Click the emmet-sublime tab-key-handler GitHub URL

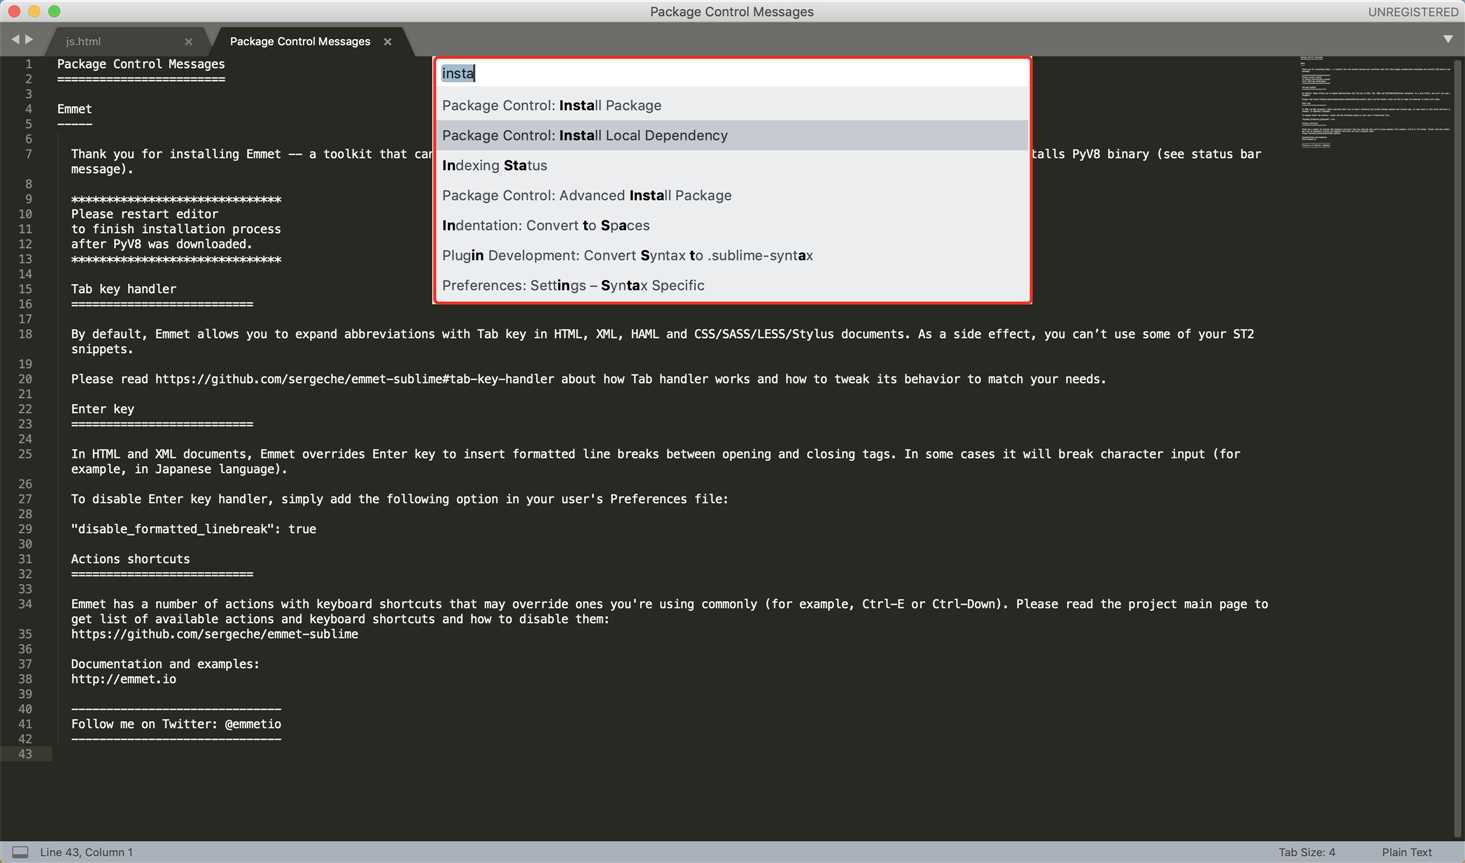(354, 379)
